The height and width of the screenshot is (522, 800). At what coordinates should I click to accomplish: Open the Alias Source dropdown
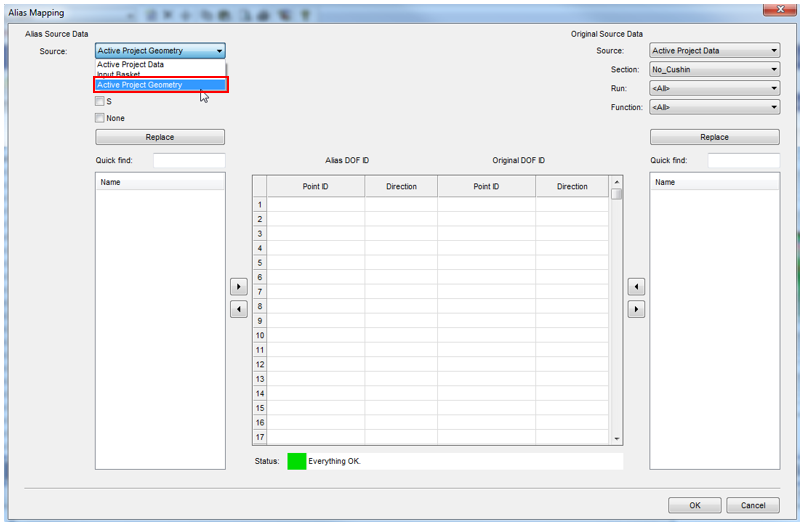coord(160,51)
